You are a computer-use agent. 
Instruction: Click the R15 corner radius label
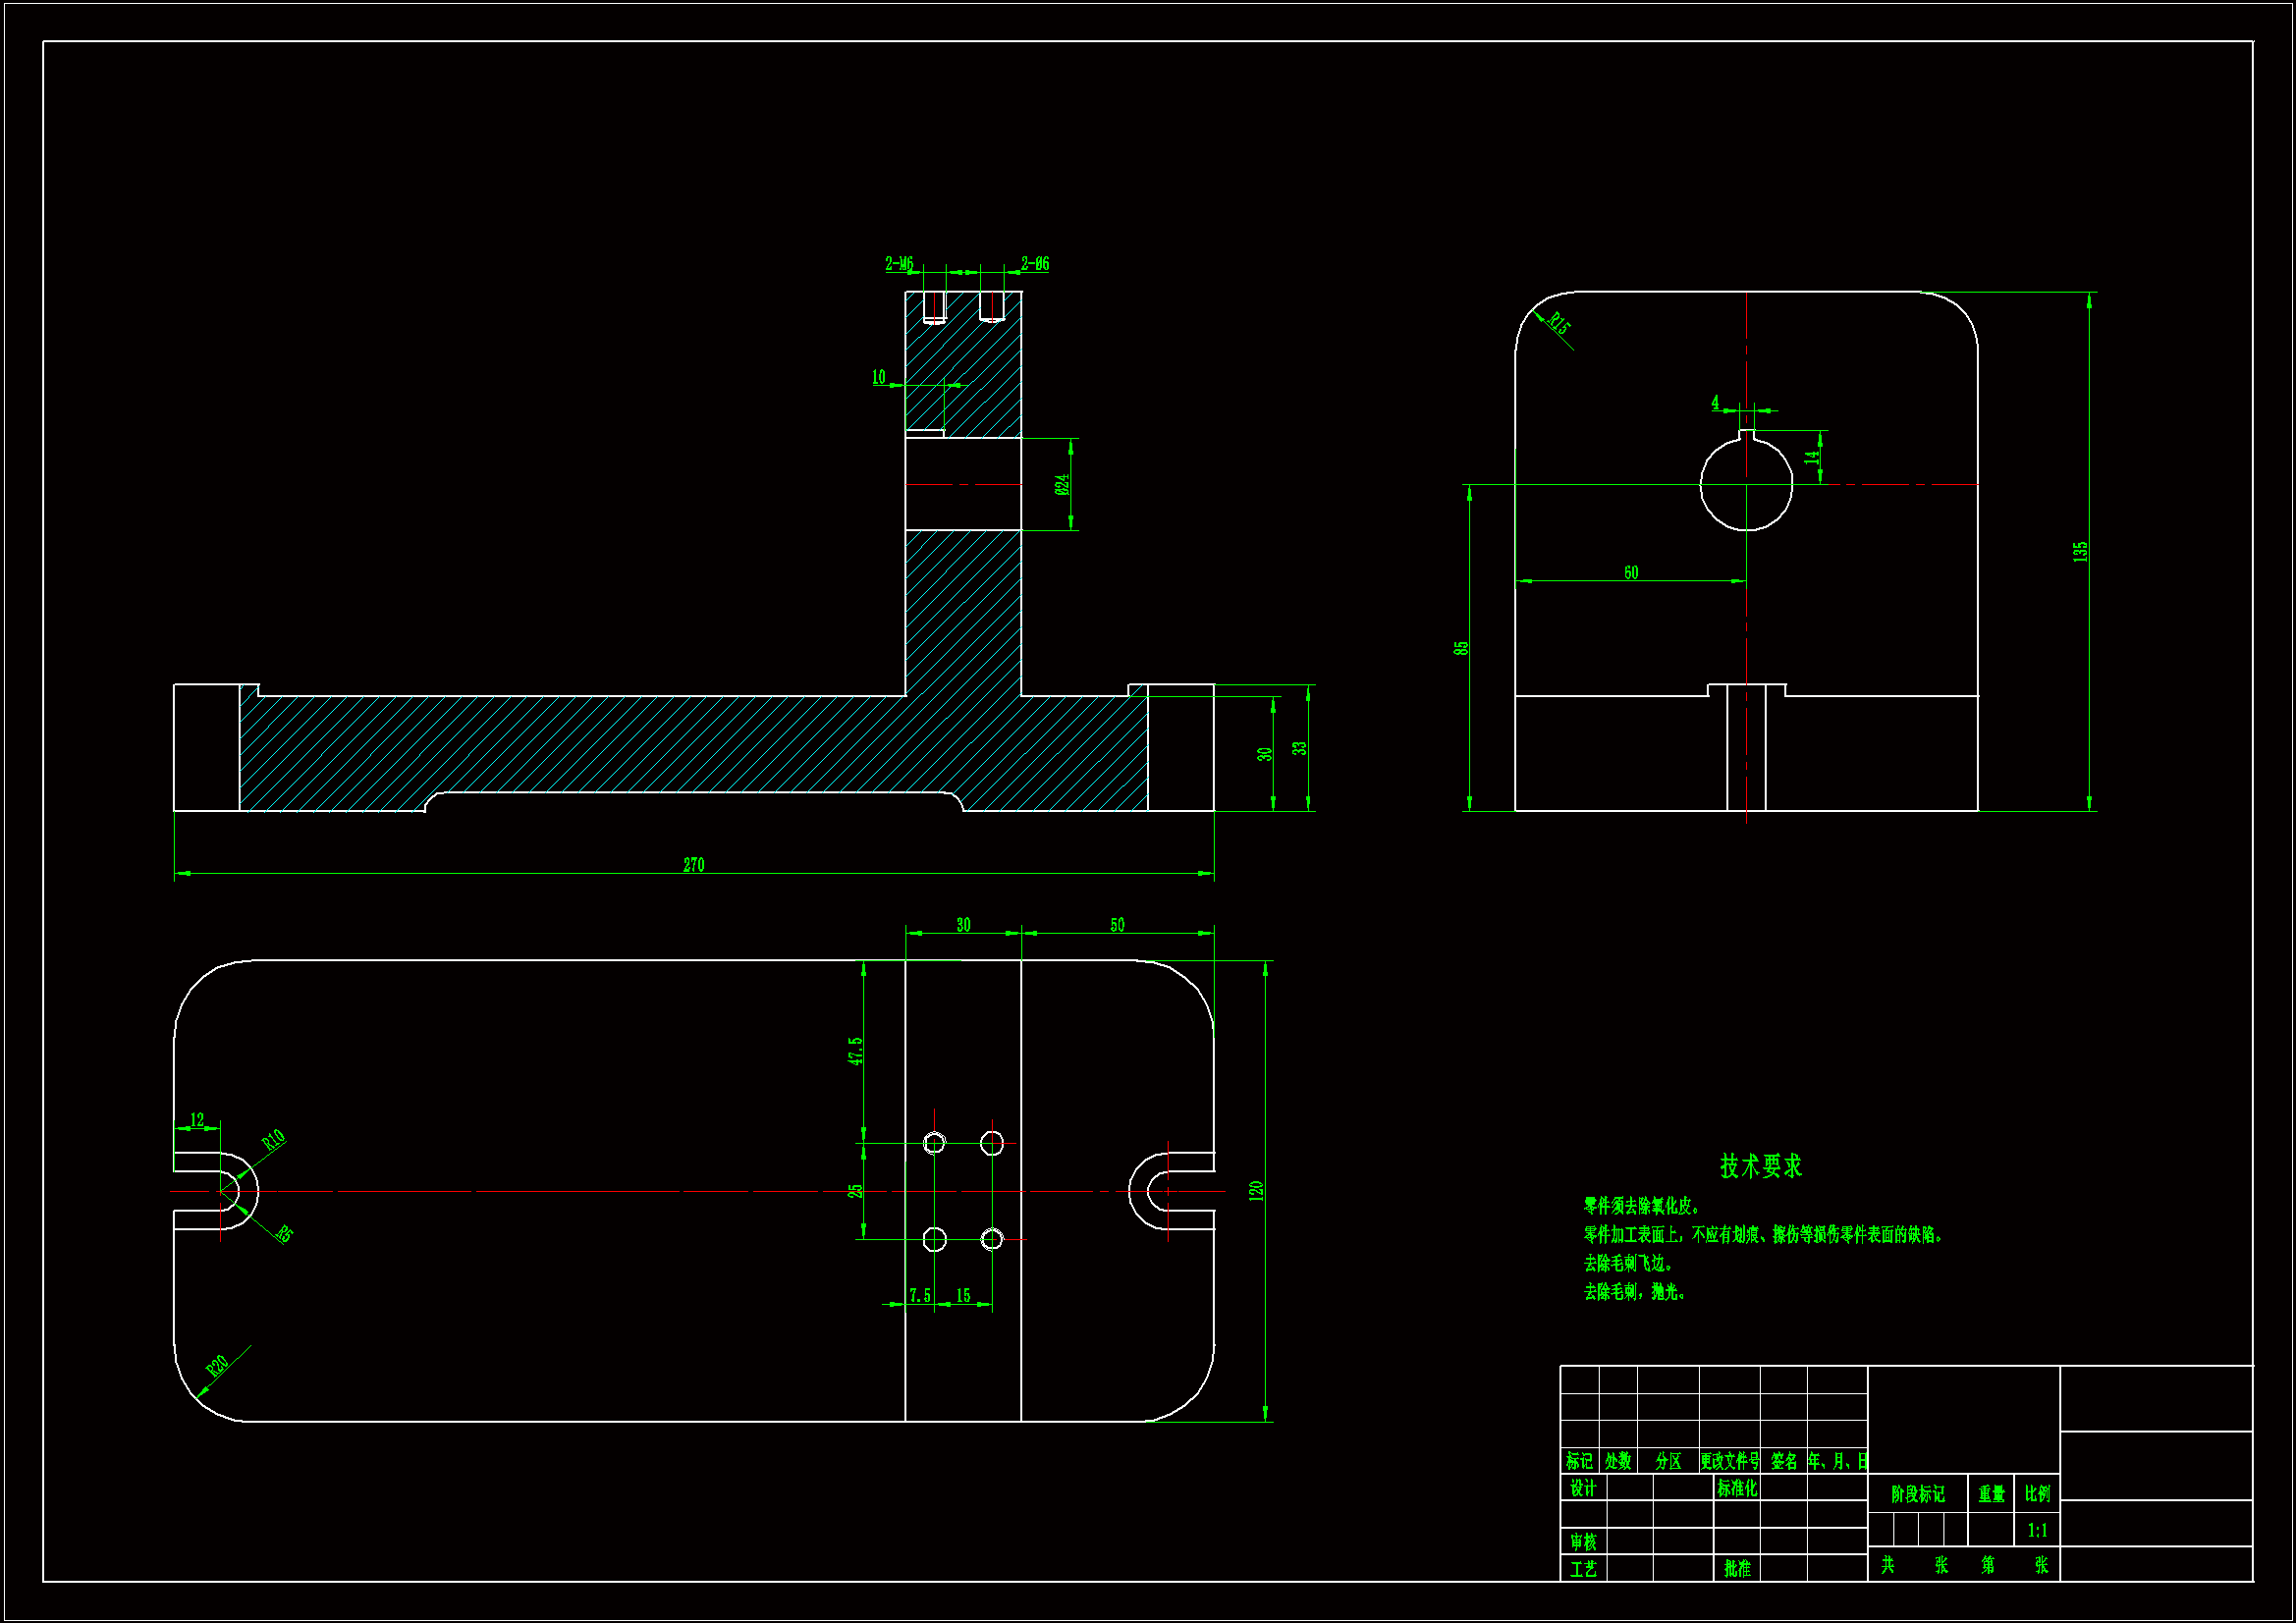click(1558, 323)
